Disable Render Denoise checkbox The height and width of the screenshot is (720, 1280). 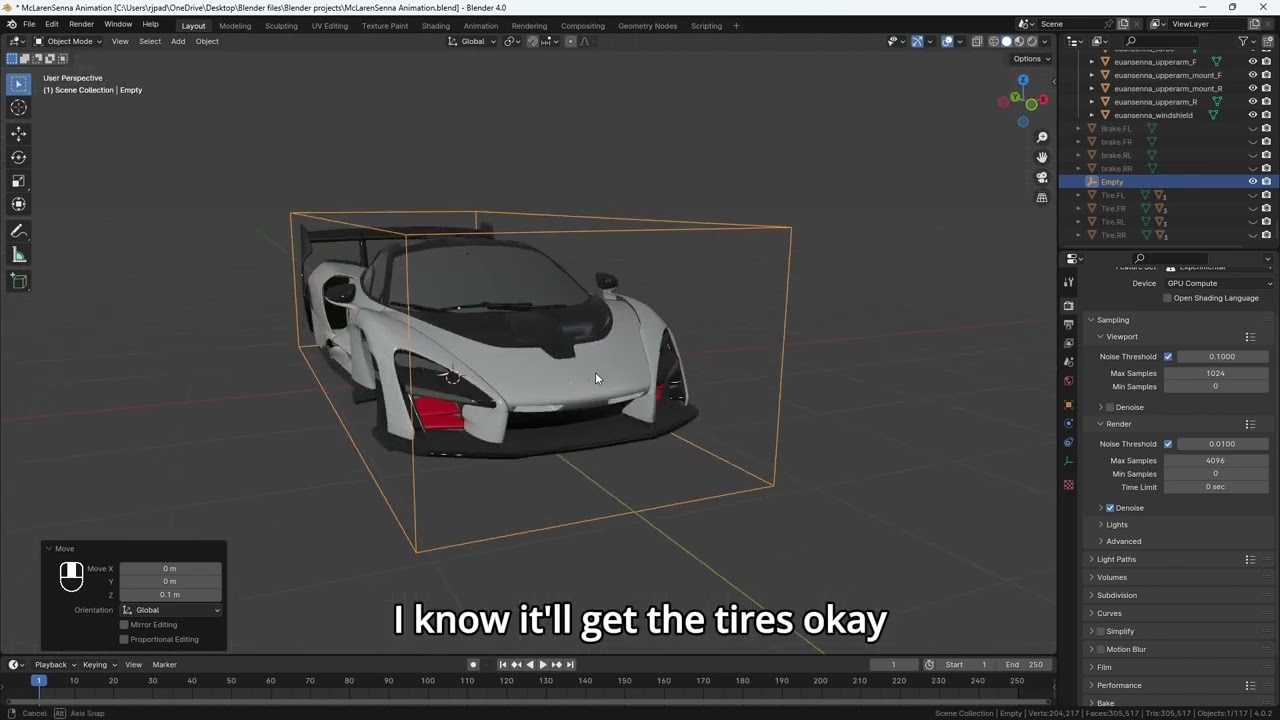pyautogui.click(x=1110, y=508)
